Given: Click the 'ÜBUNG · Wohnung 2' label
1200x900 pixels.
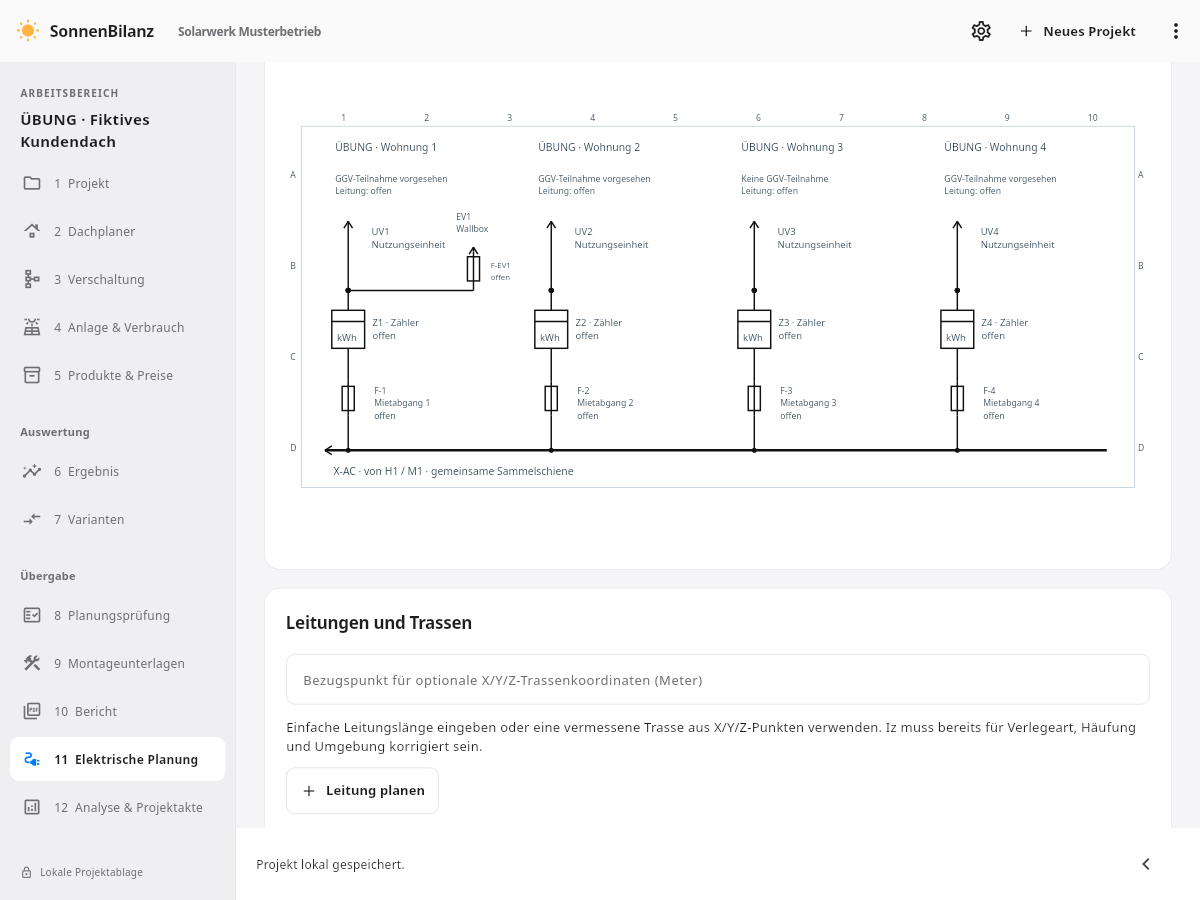Looking at the screenshot, I should [589, 147].
